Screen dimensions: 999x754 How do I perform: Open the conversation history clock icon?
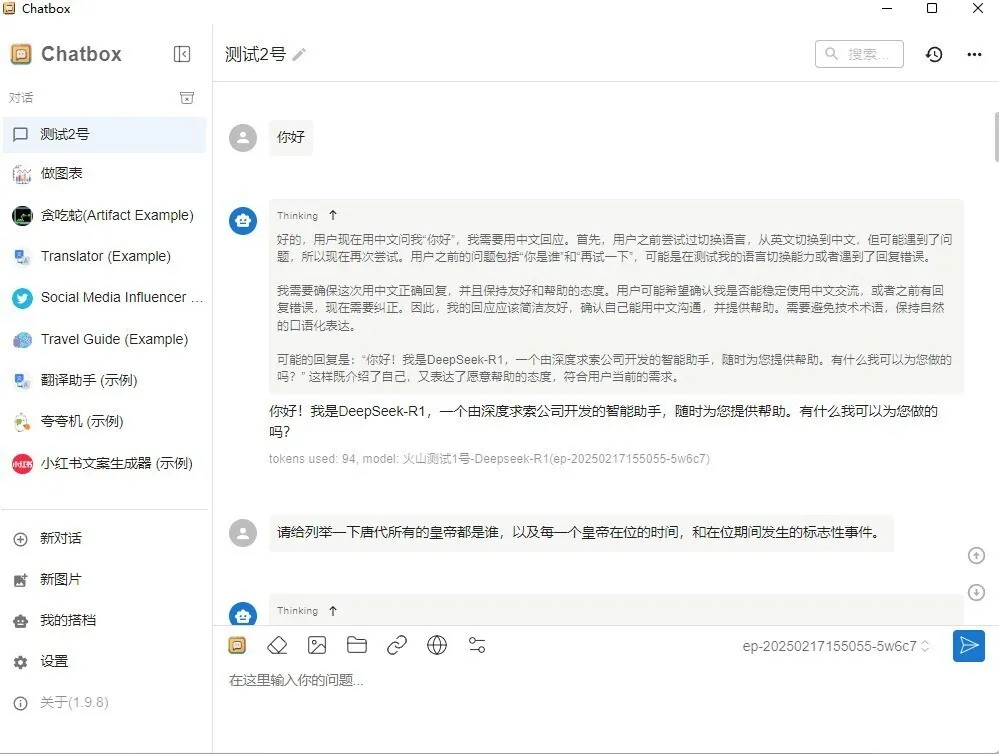coord(934,55)
